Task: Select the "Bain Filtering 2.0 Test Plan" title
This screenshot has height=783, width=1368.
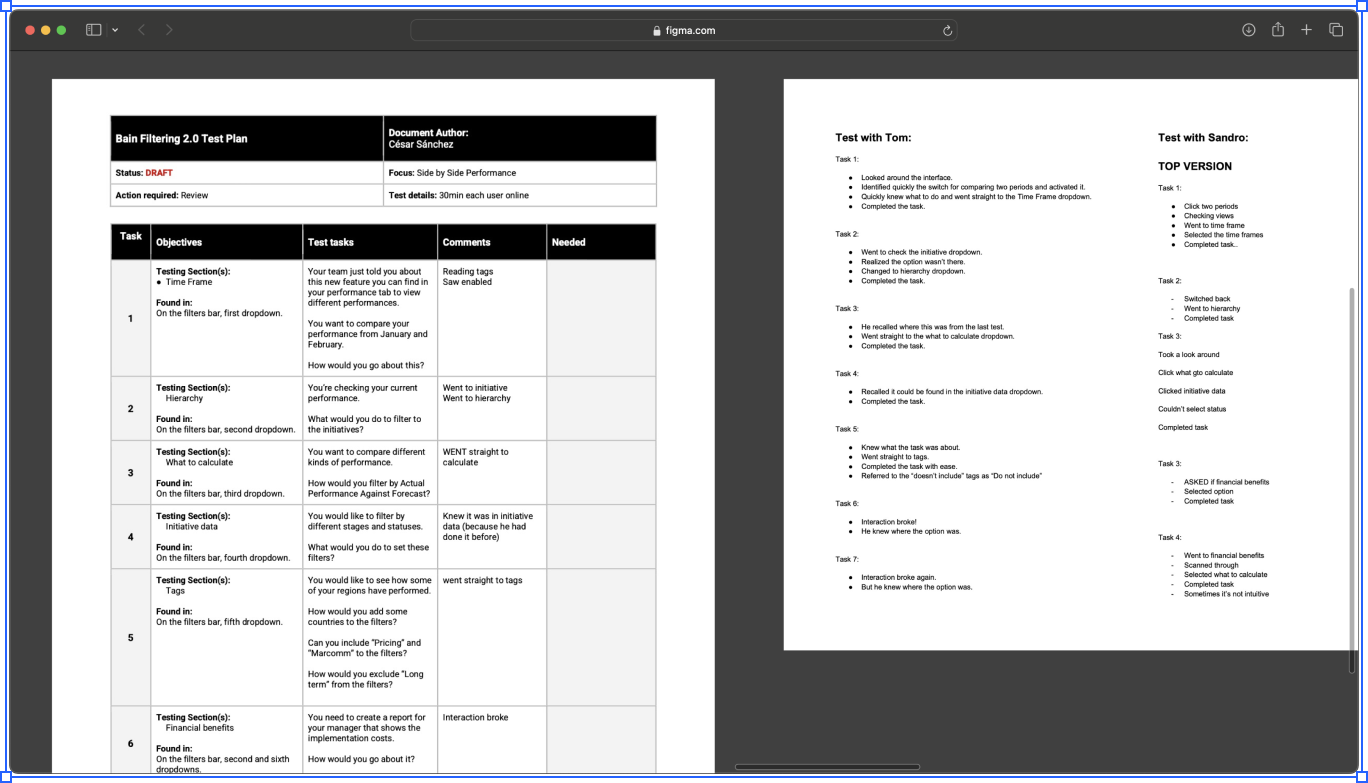Action: point(181,139)
